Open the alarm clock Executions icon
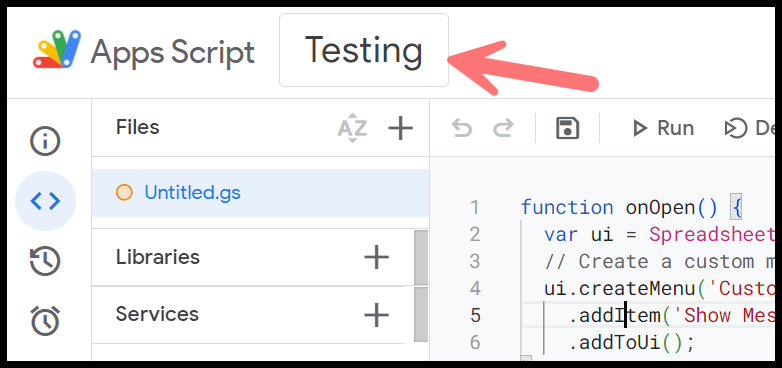The image size is (782, 368). tap(45, 320)
